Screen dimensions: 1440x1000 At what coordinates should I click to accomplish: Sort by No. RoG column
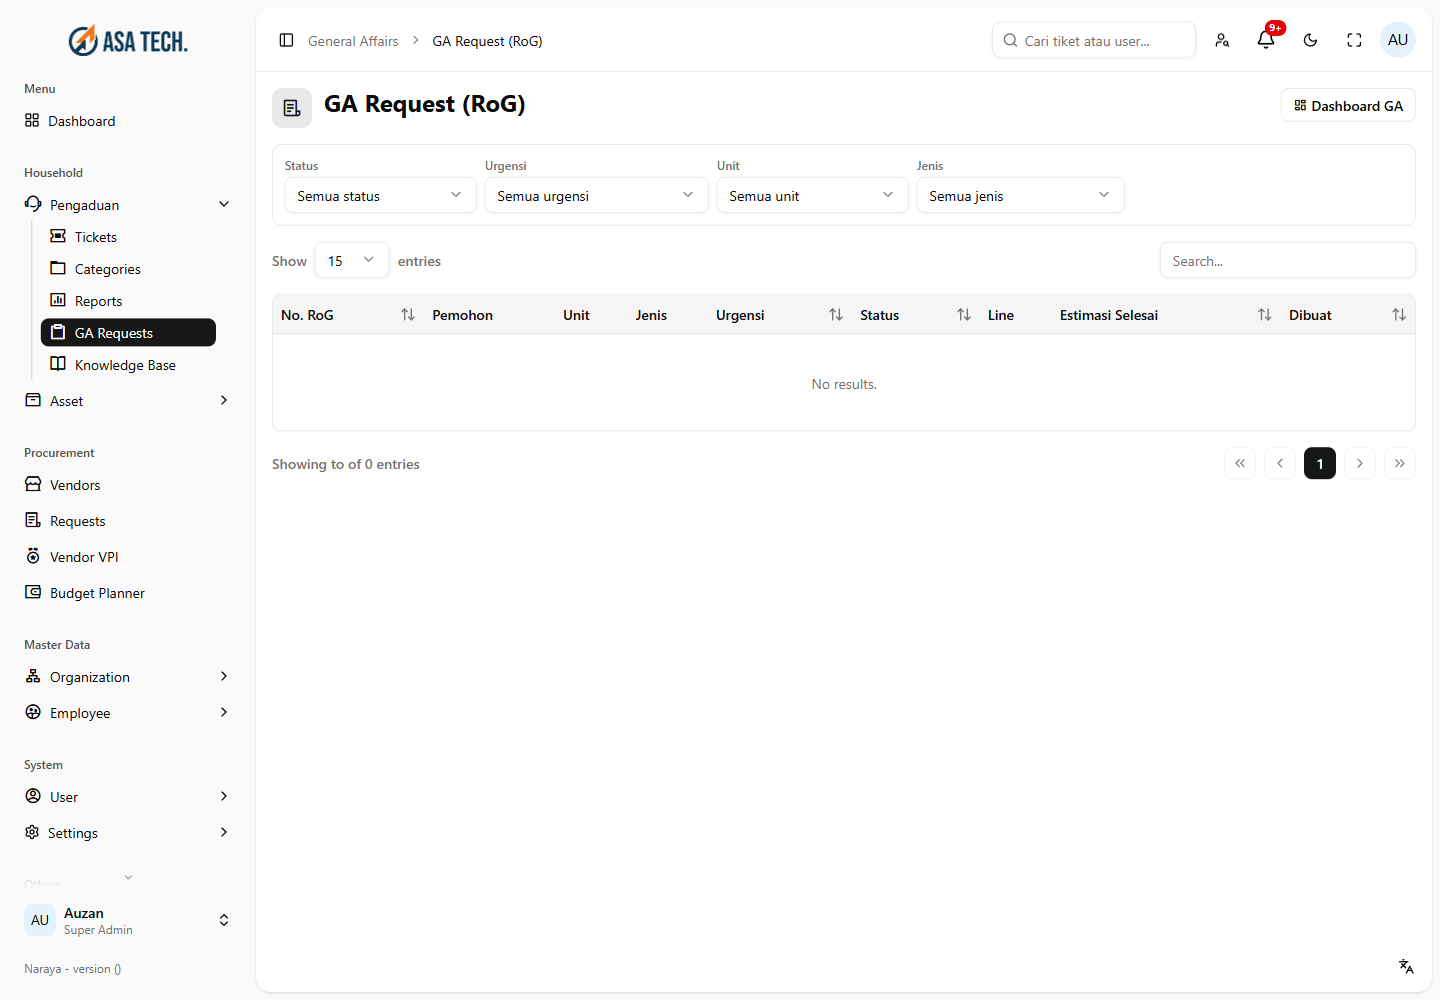click(x=408, y=315)
